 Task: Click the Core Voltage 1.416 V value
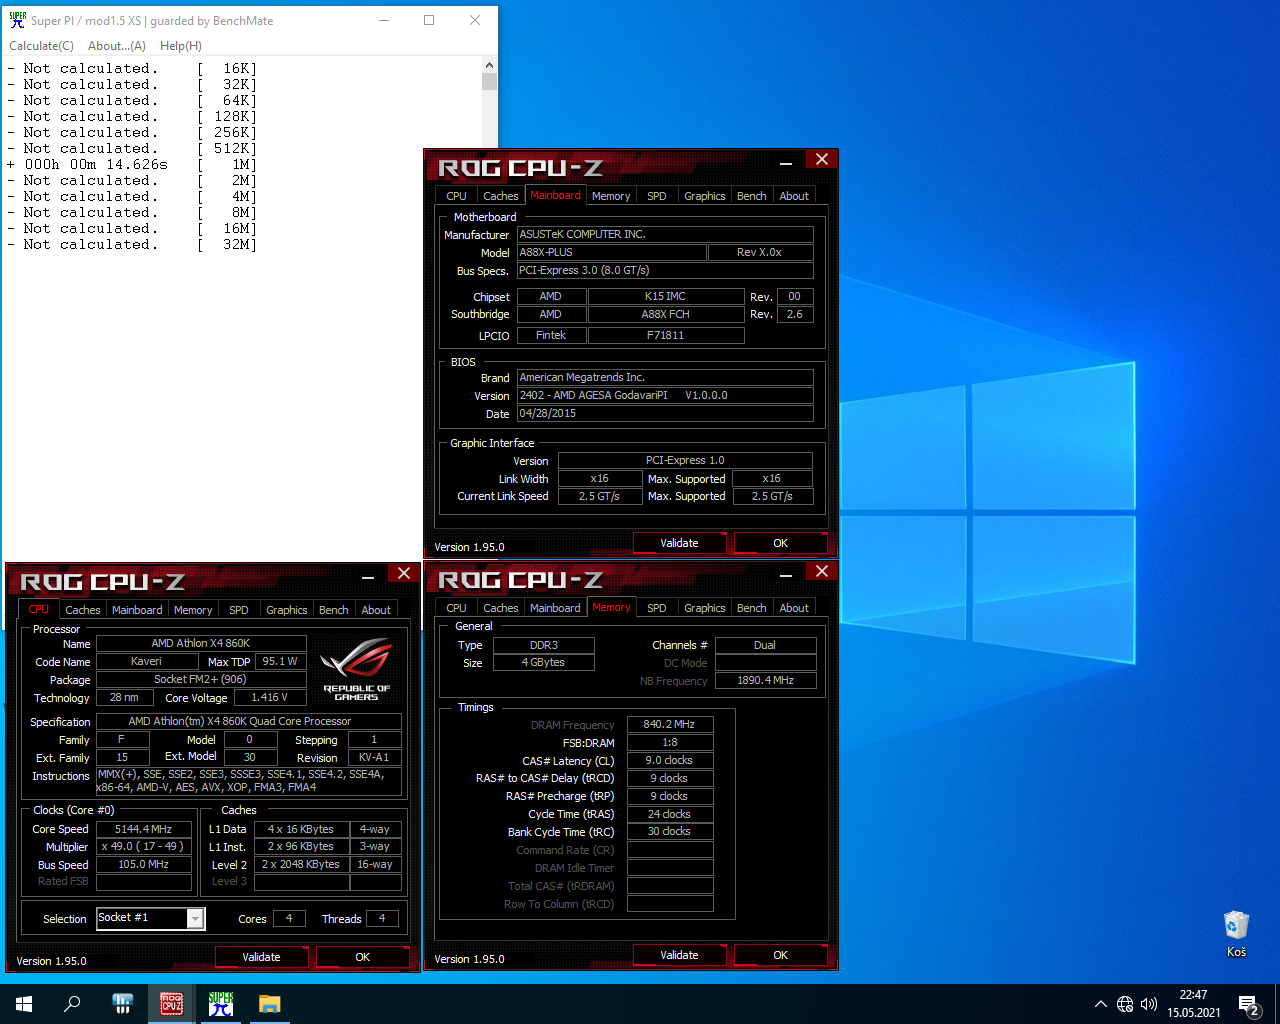pyautogui.click(x=269, y=697)
